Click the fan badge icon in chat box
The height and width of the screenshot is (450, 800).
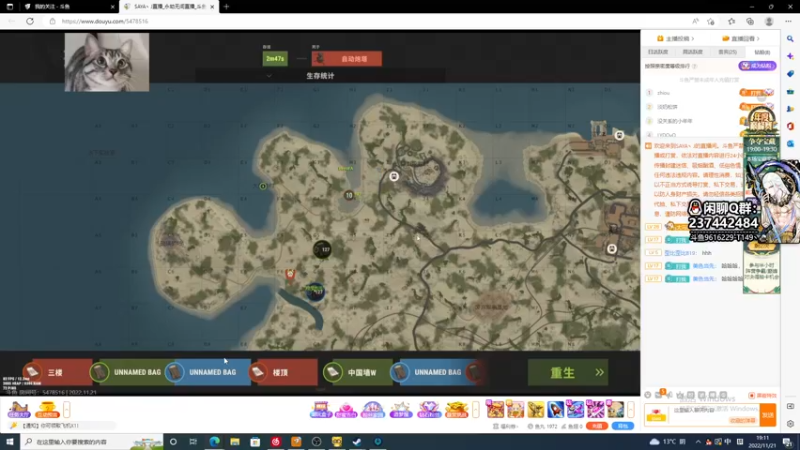coord(656,415)
